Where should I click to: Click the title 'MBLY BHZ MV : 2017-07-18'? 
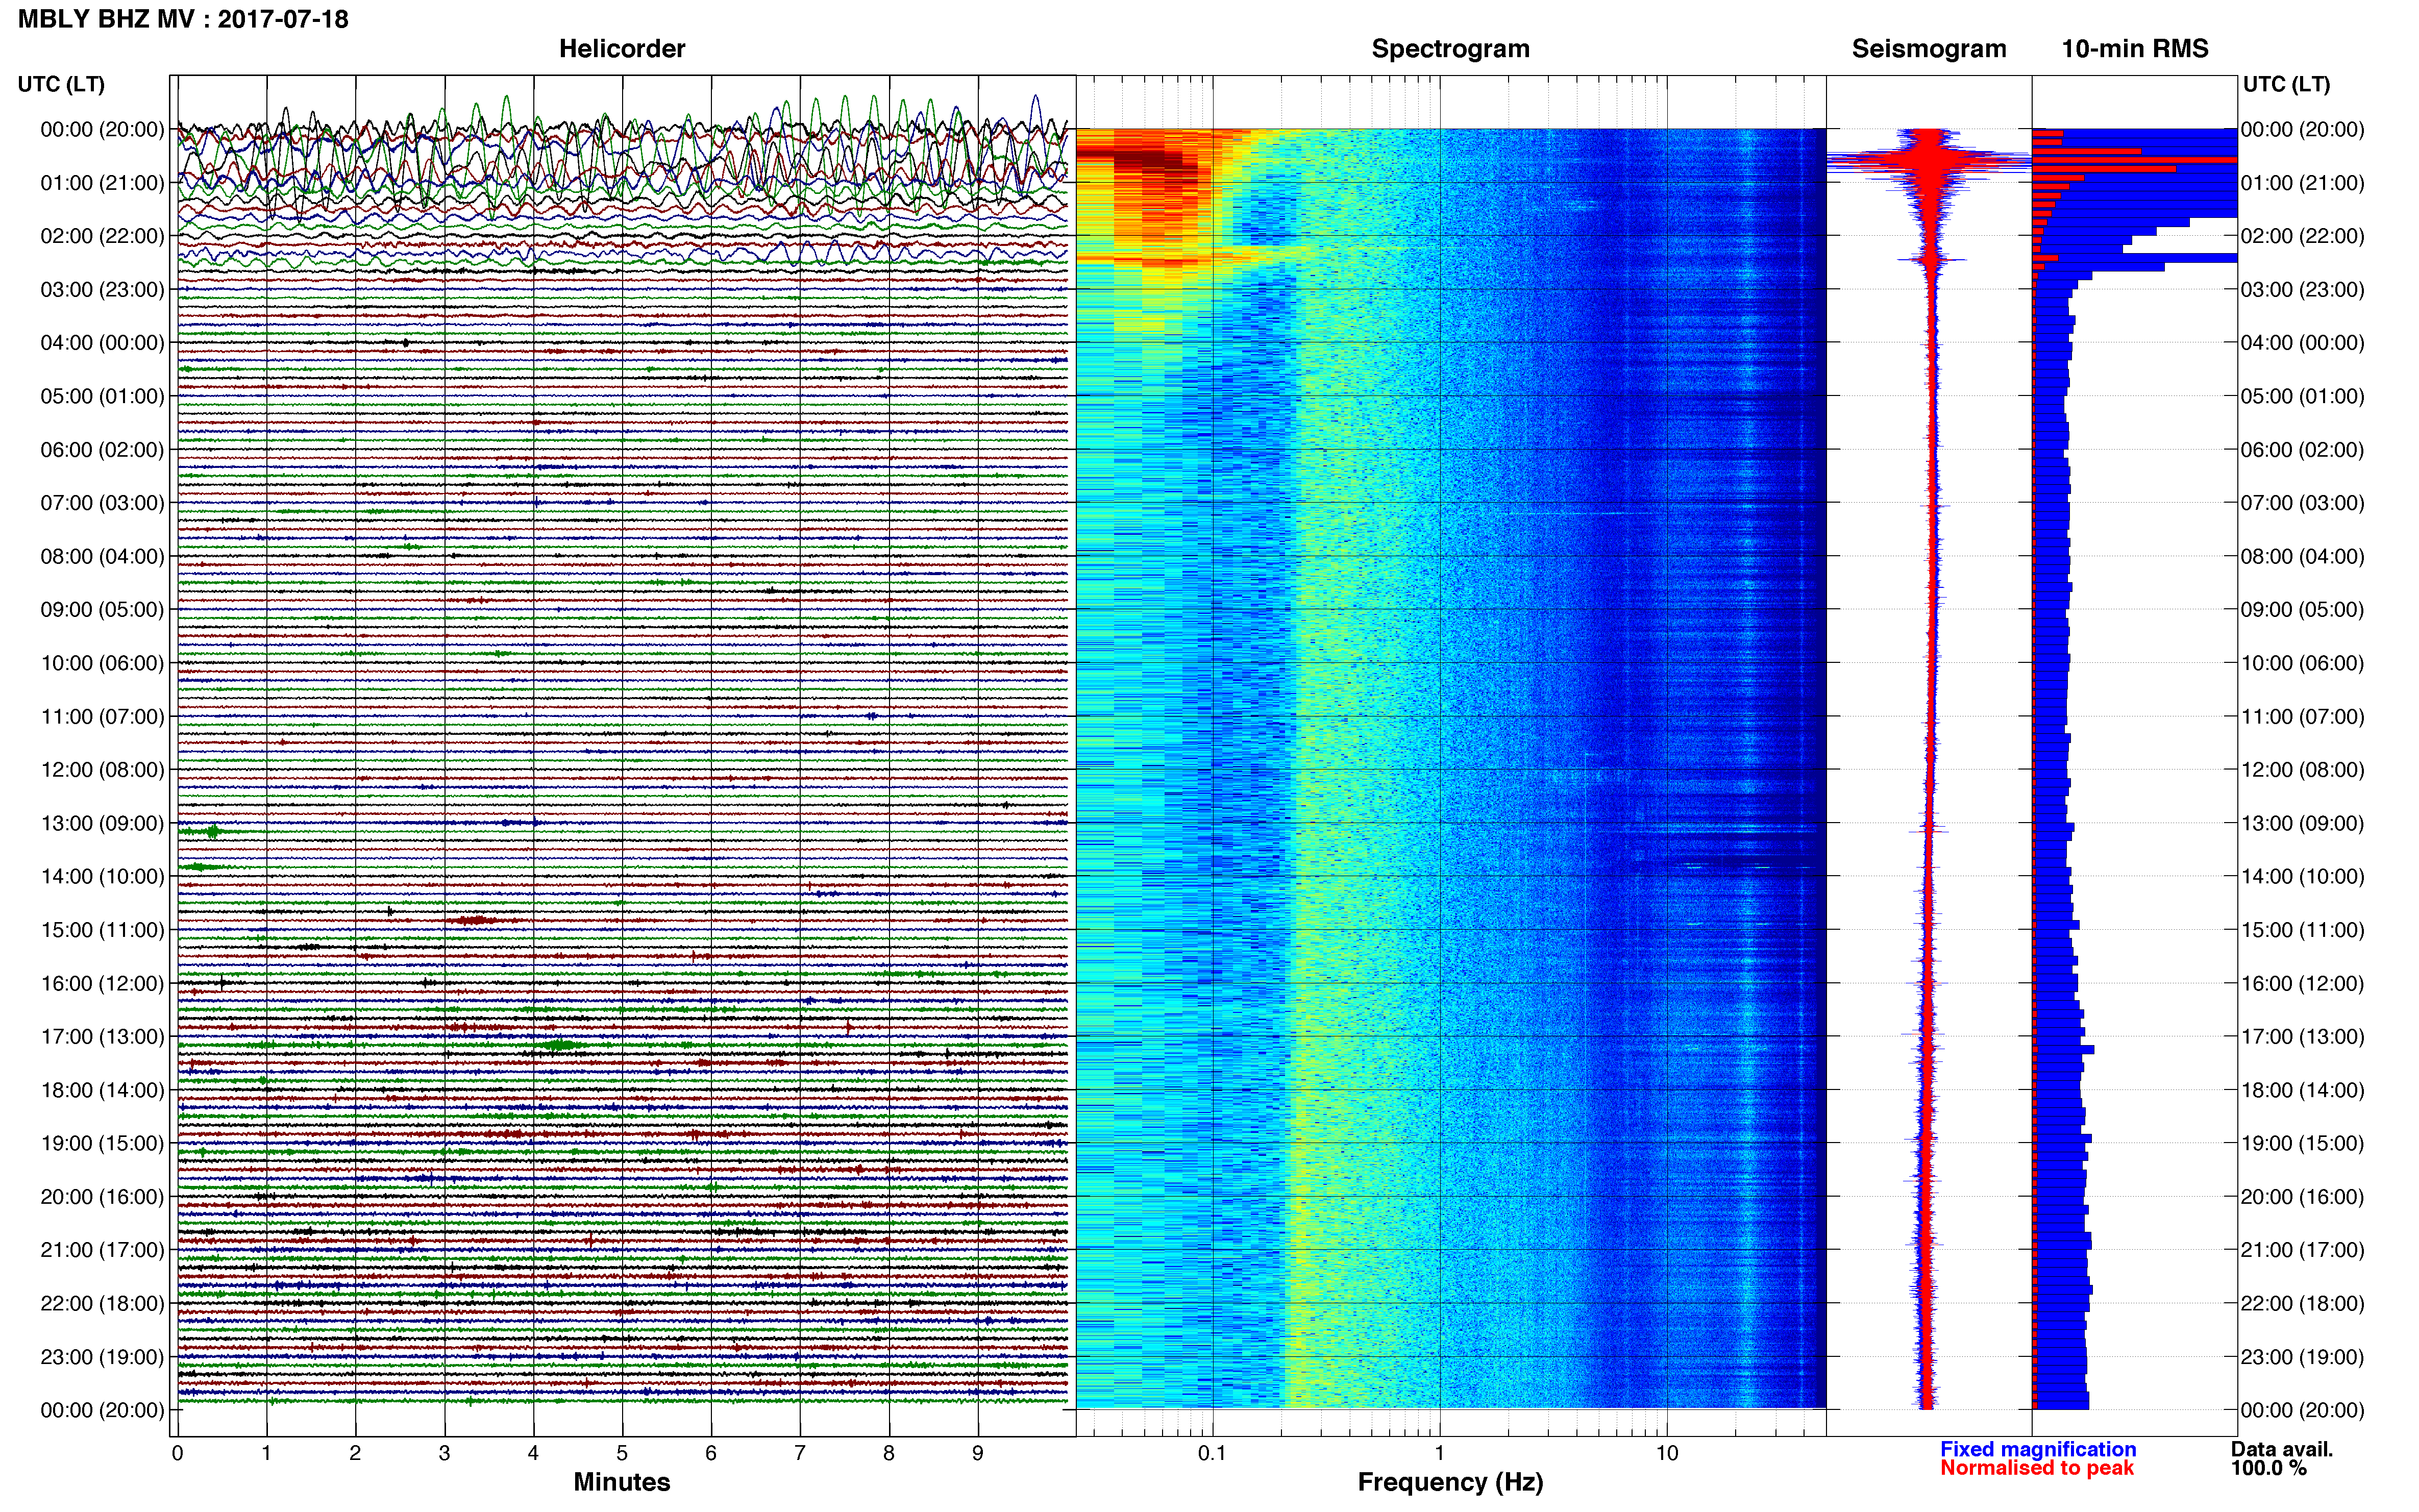pyautogui.click(x=183, y=19)
